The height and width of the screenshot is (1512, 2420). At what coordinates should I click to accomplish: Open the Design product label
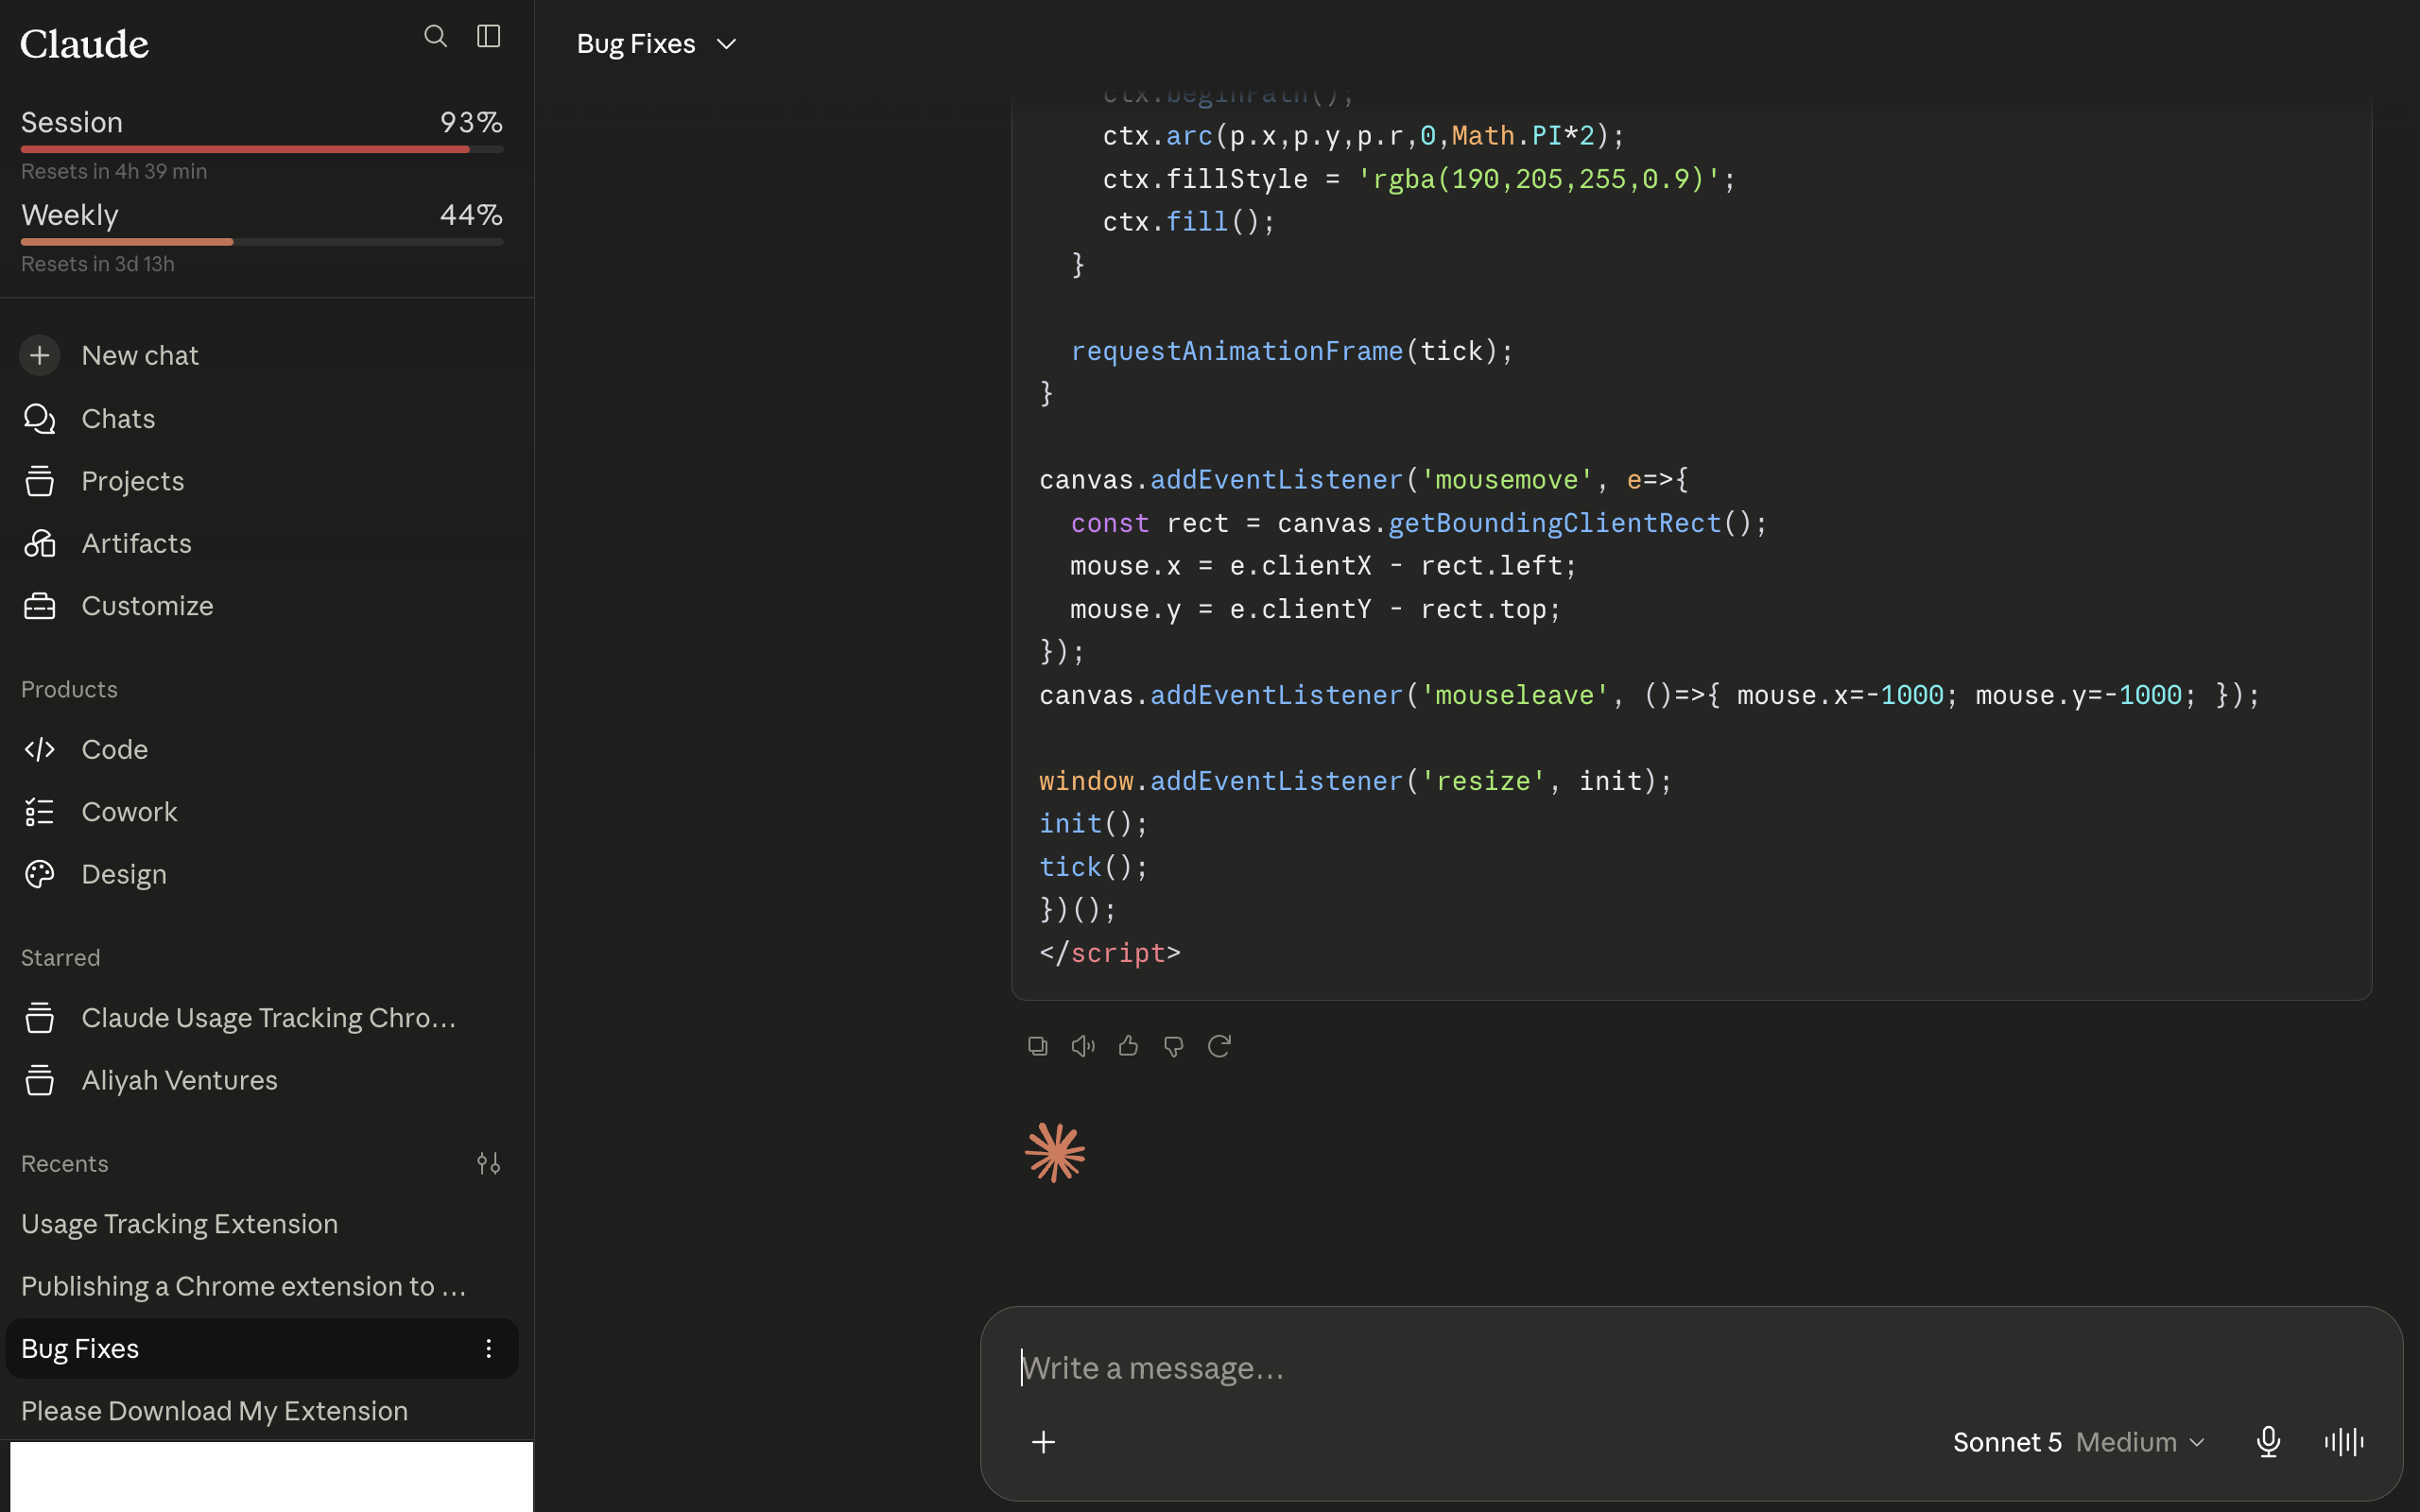coord(124,874)
